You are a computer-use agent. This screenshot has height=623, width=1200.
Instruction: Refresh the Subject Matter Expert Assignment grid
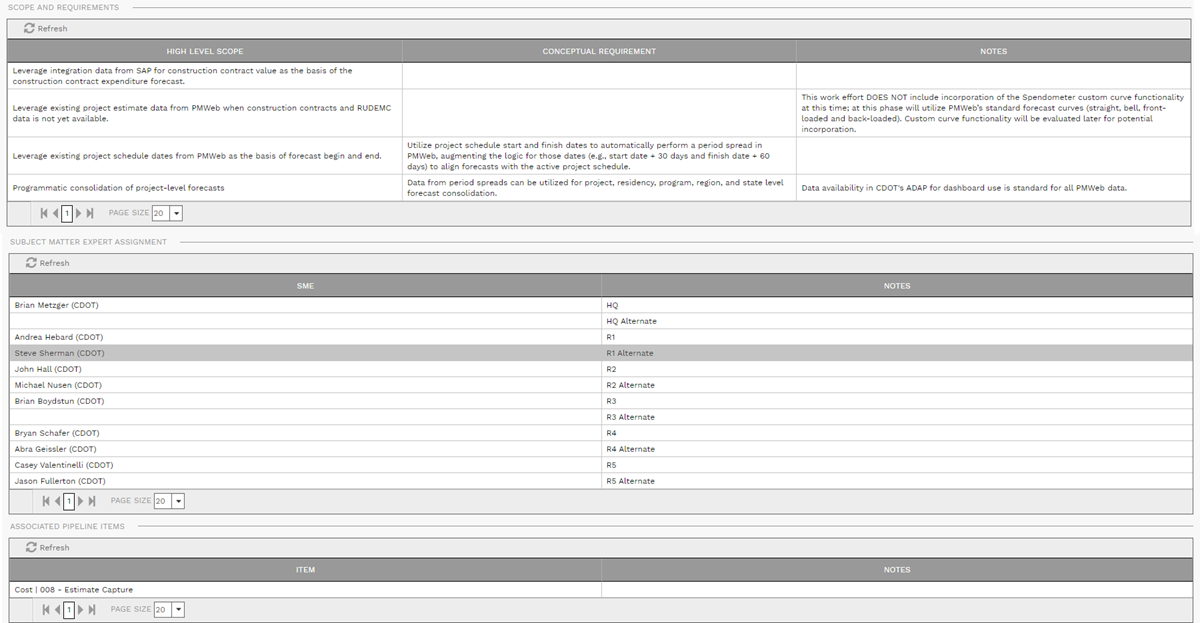[x=48, y=263]
